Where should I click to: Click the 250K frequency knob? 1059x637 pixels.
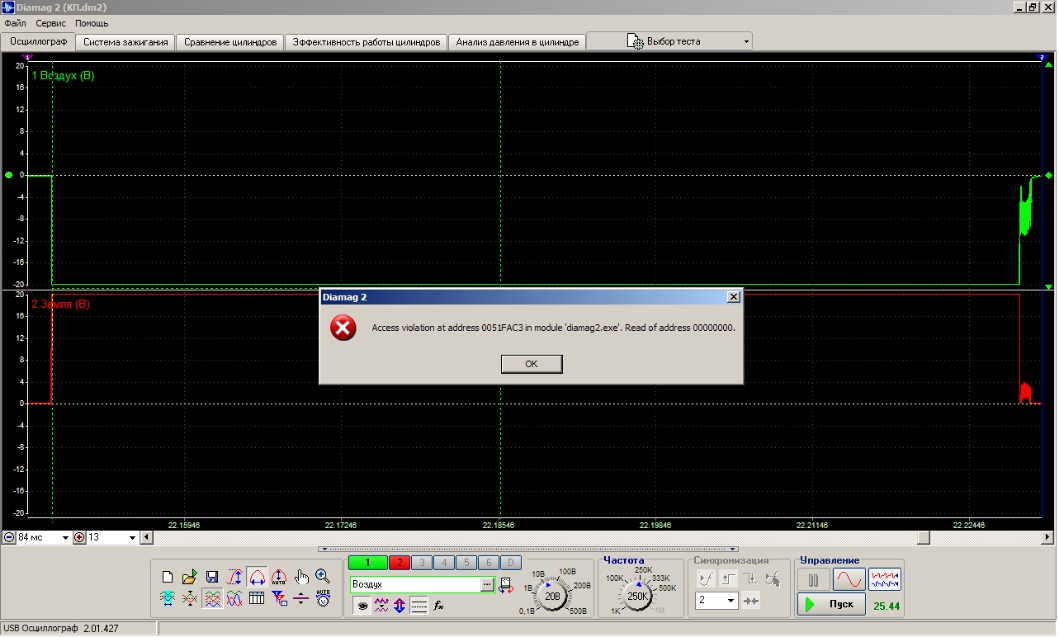(637, 596)
